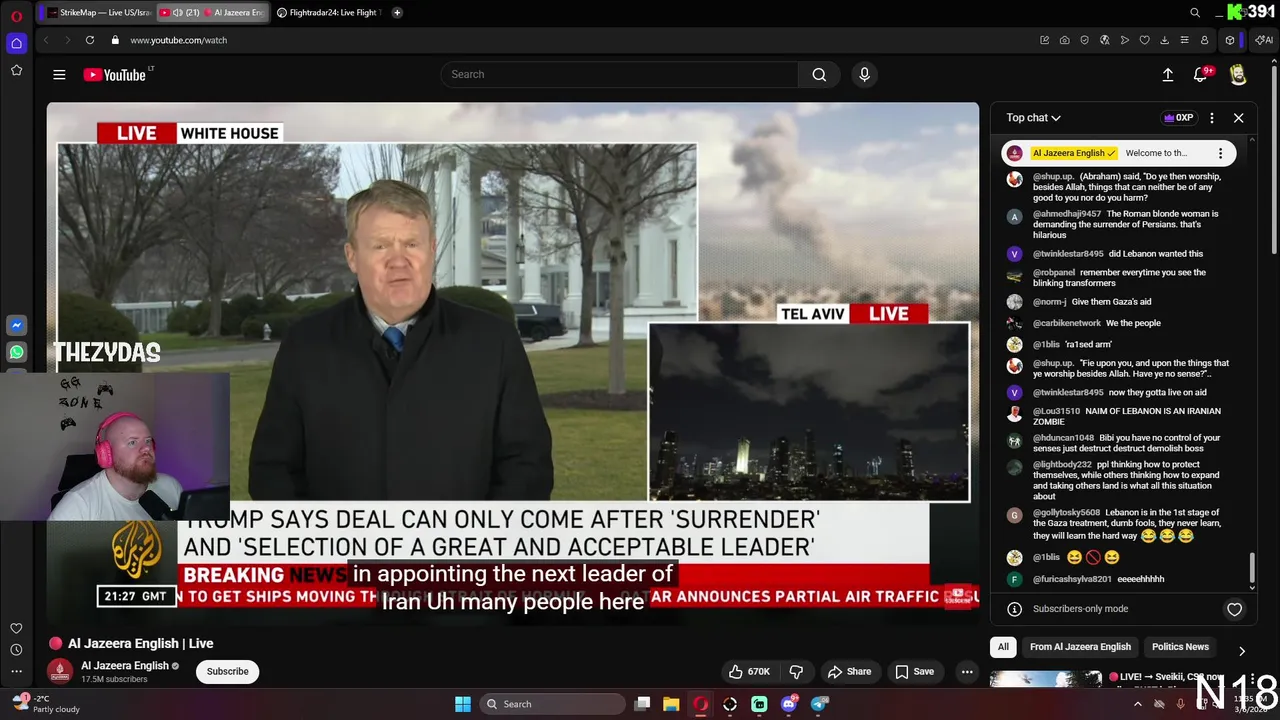Image resolution: width=1280 pixels, height=720 pixels.
Task: Open the YouTube account avatar menu
Action: tap(1238, 74)
